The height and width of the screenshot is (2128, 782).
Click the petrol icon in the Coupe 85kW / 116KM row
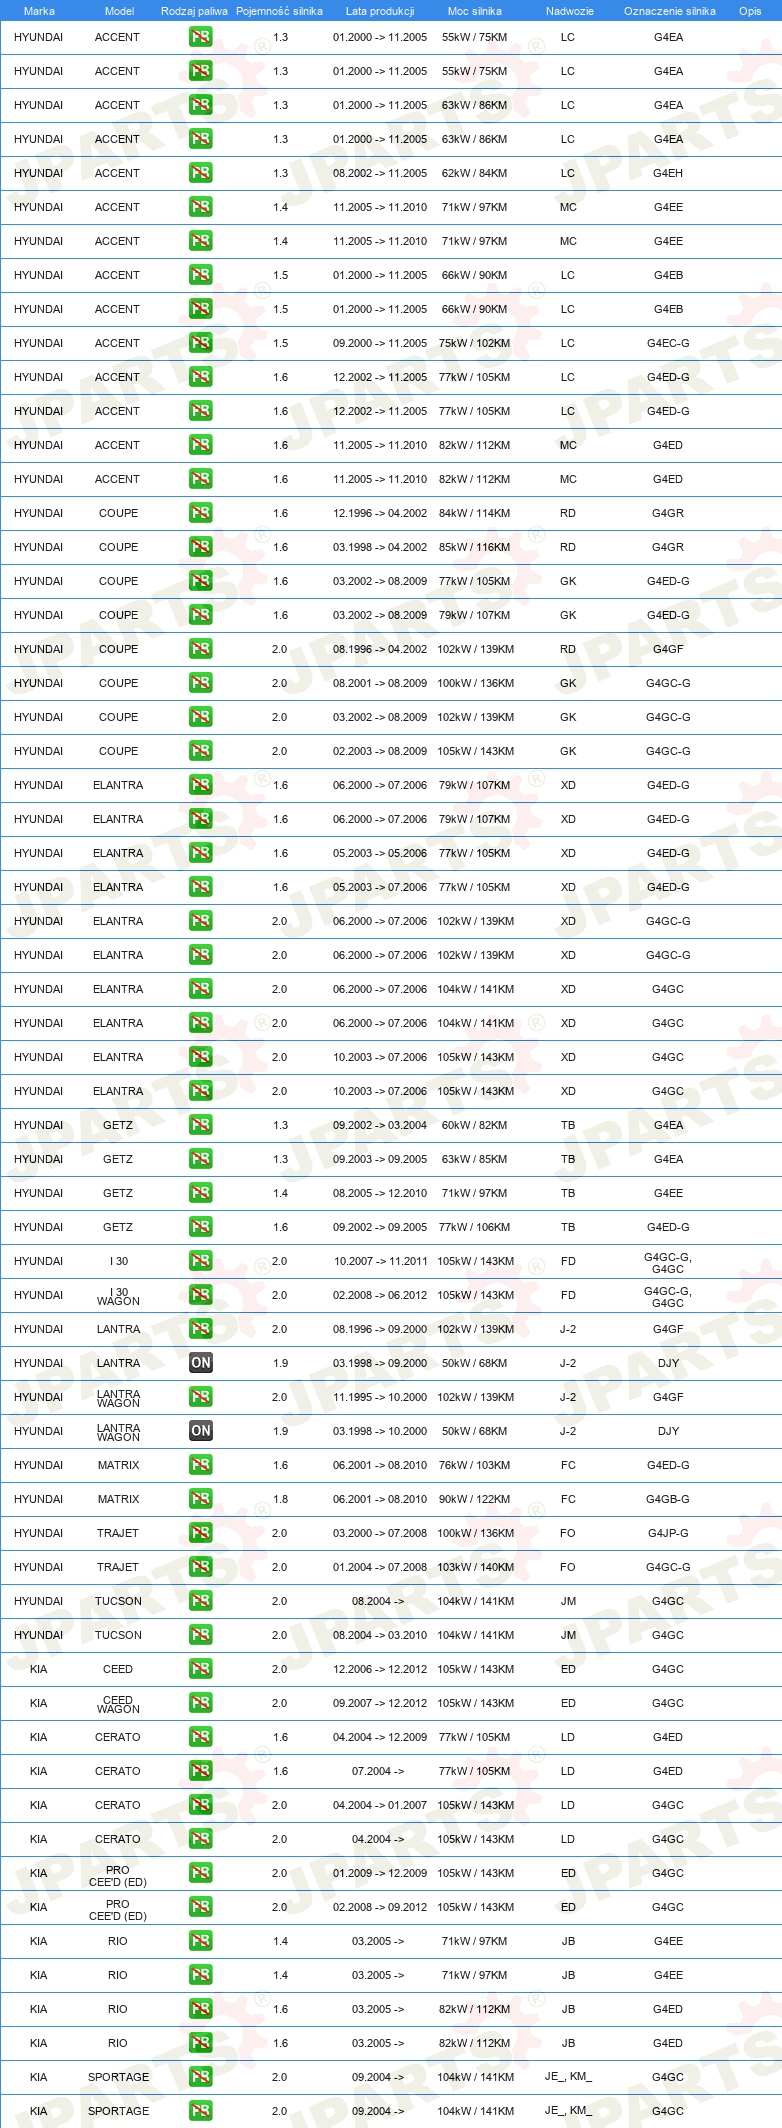tap(200, 547)
